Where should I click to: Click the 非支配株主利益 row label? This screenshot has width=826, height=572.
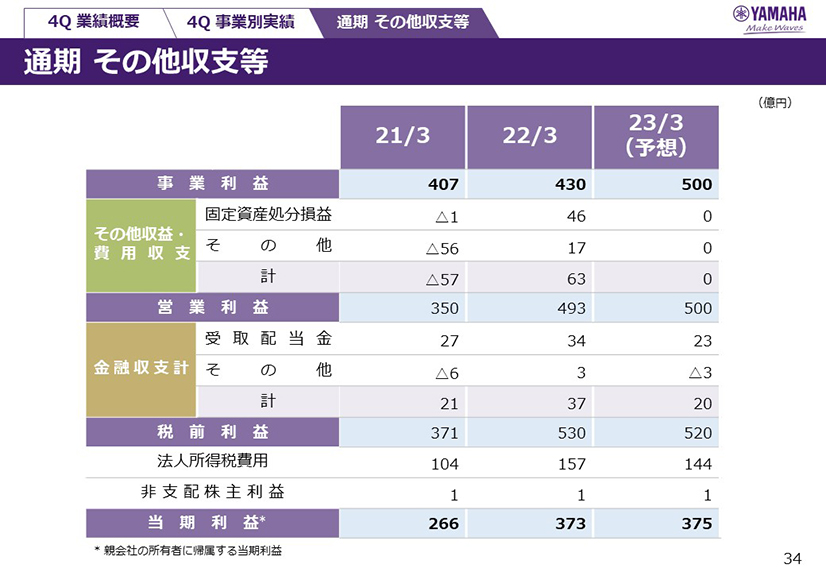coord(212,492)
